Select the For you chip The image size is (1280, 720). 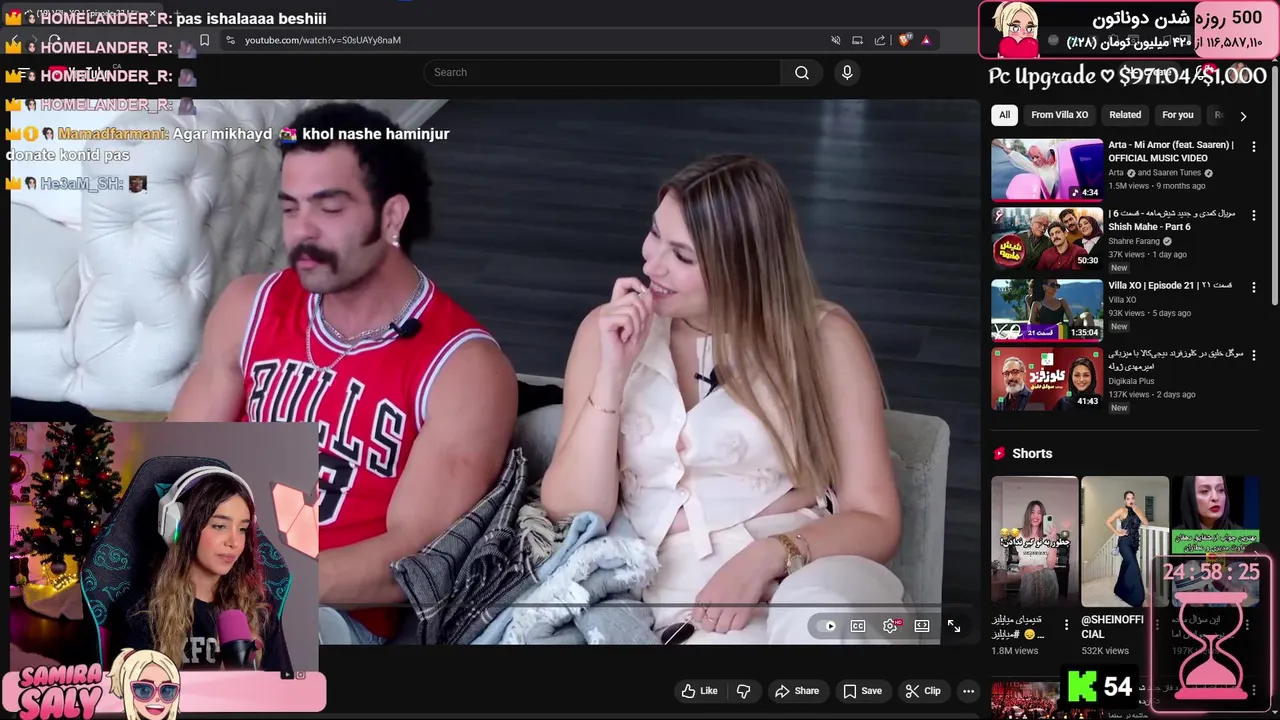(1178, 115)
